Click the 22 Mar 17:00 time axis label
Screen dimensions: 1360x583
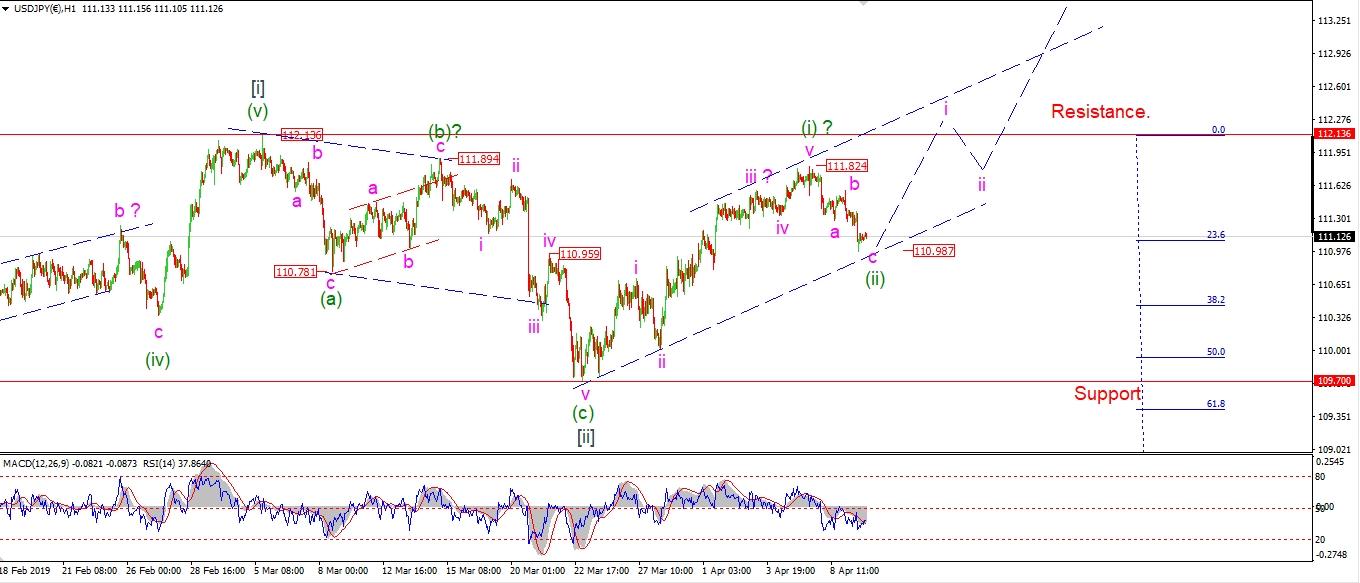click(602, 571)
